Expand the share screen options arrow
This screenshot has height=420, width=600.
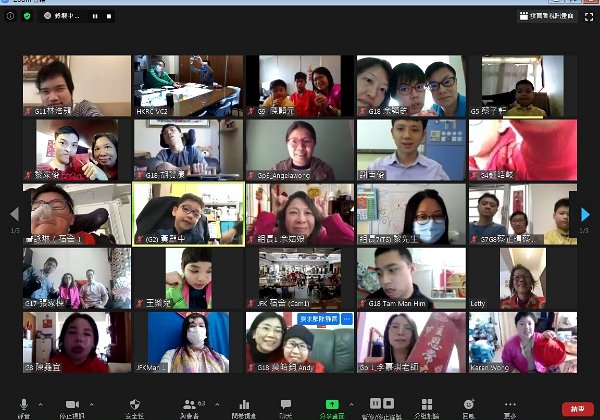coord(351,404)
